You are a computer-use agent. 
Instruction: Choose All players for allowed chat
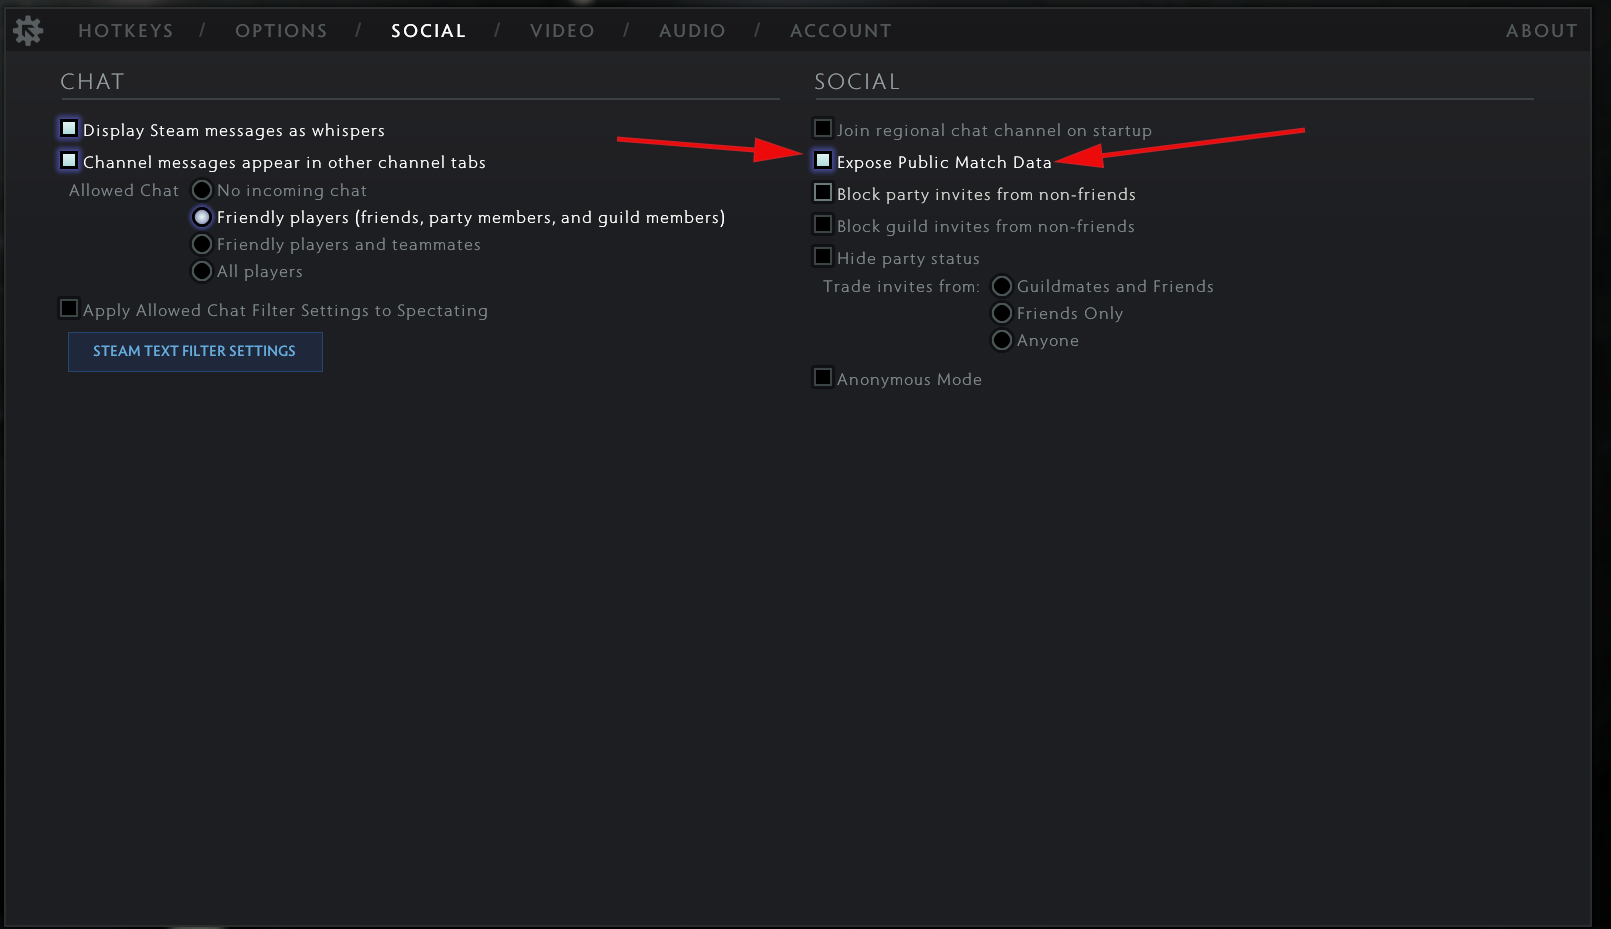202,271
